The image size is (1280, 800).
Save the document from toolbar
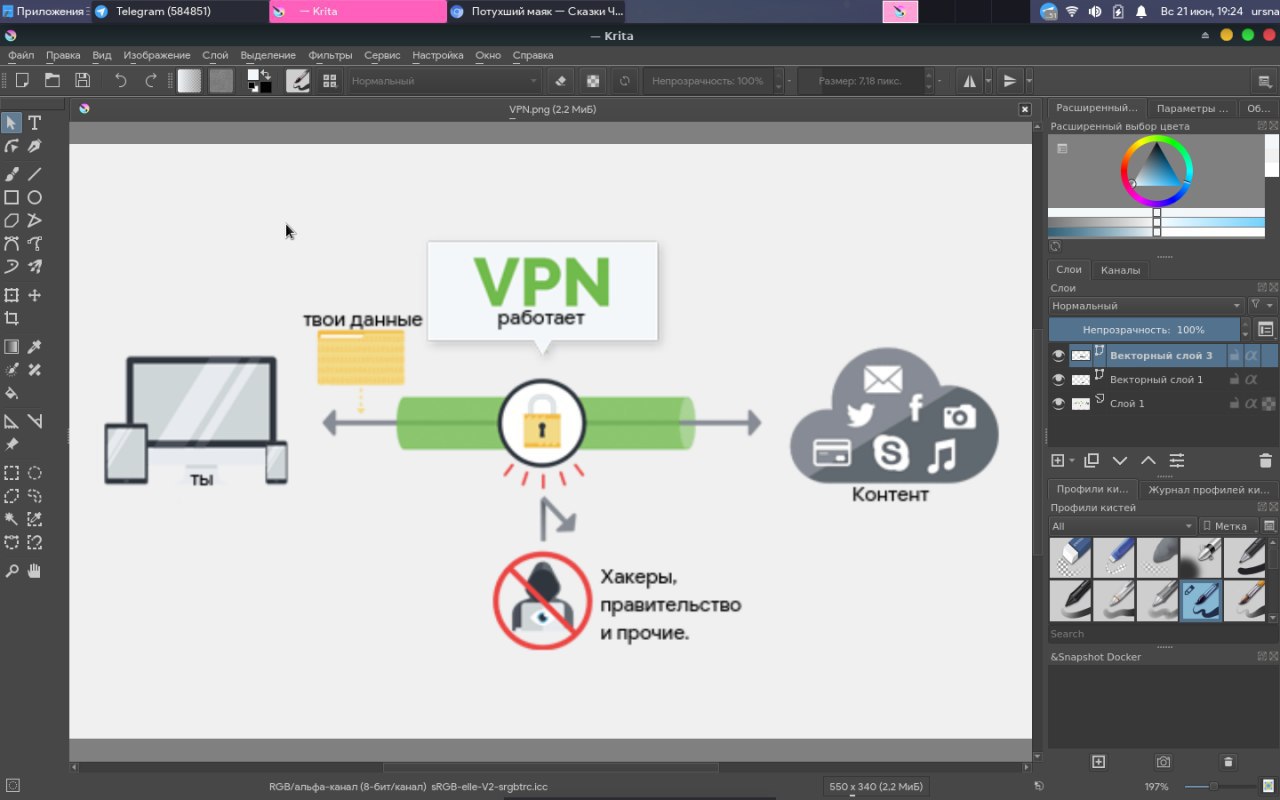click(x=82, y=81)
